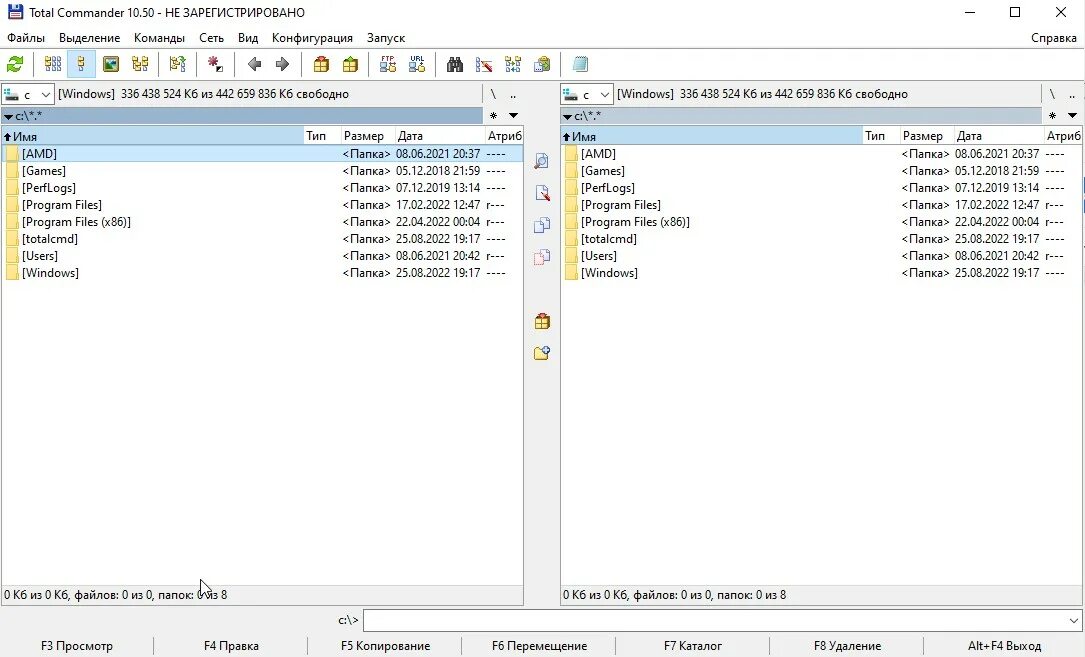Open right panel favorites asterisk menu
This screenshot has width=1085, height=657.
pos(1052,116)
